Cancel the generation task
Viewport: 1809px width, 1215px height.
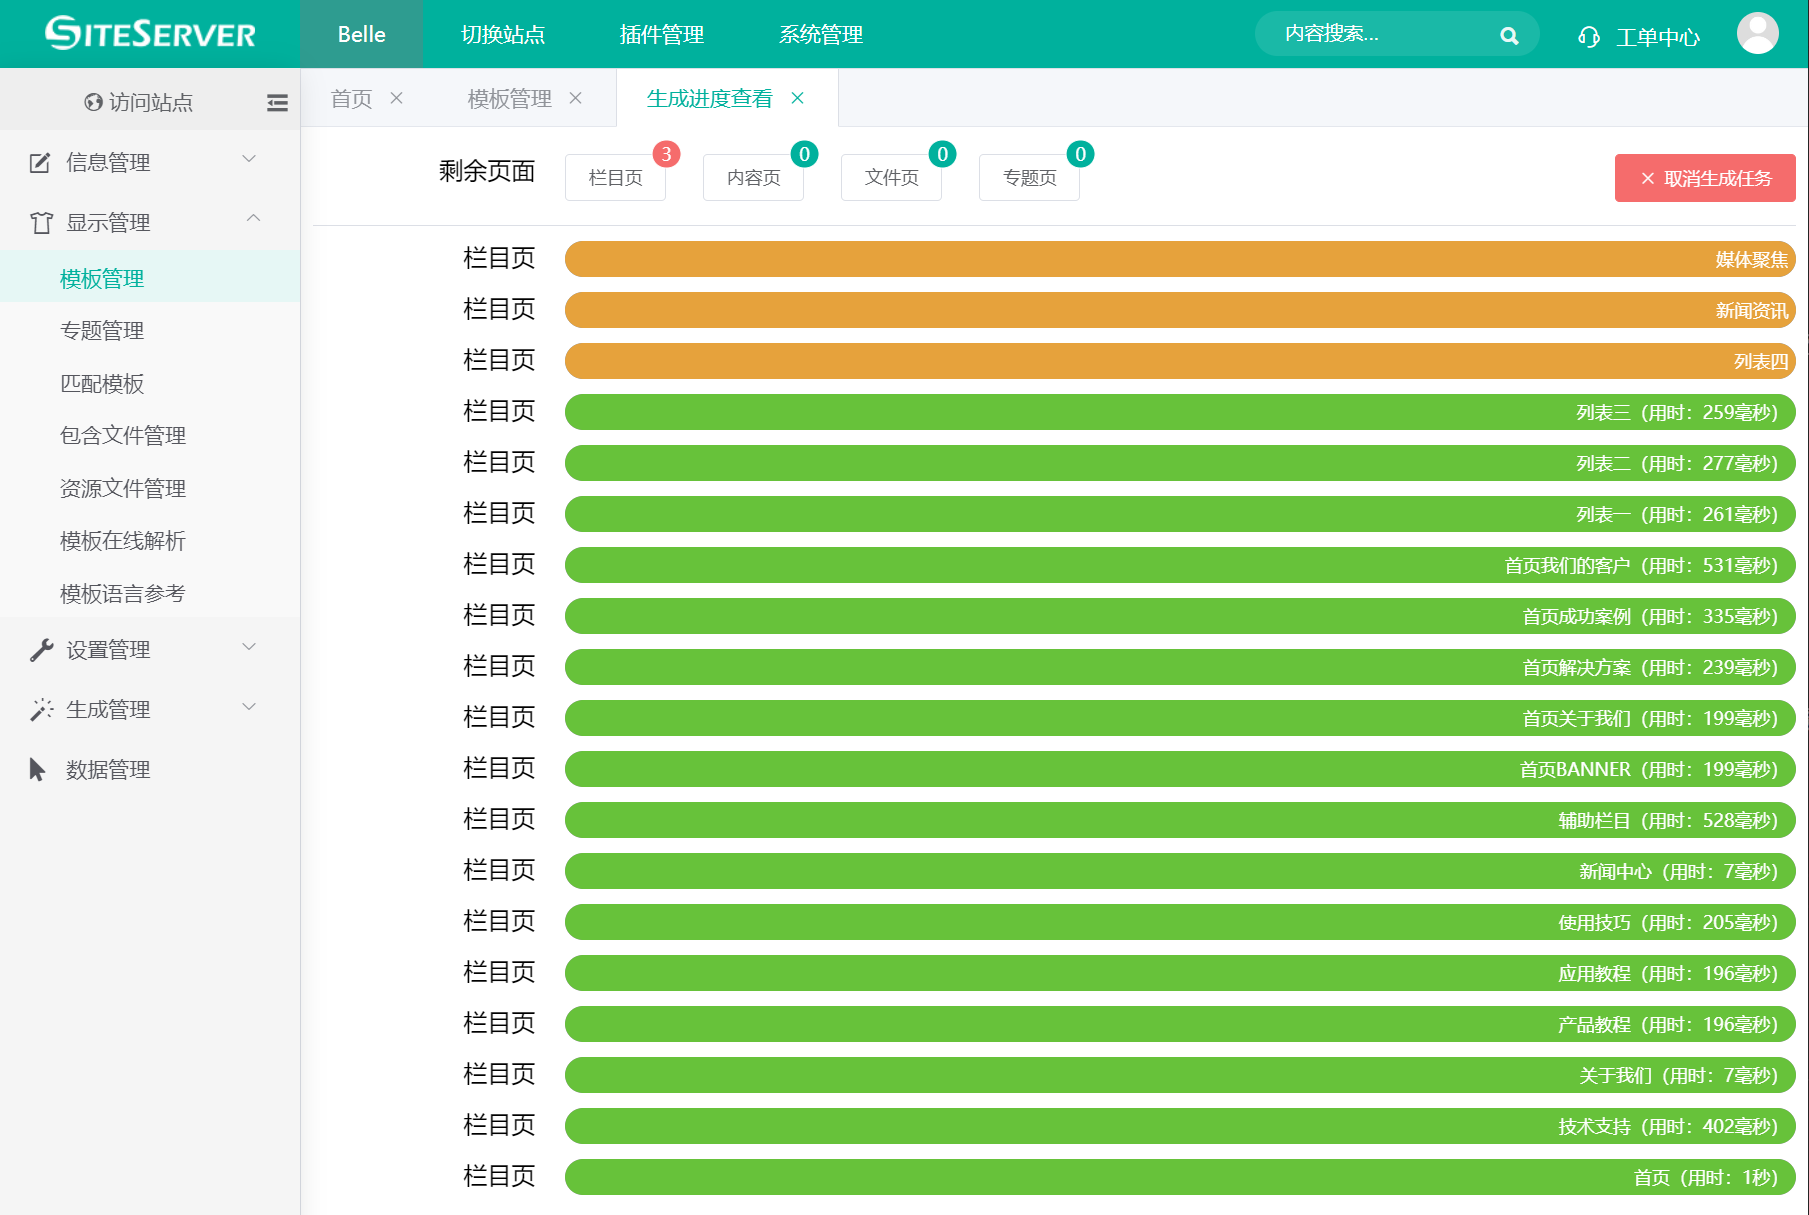tap(1704, 178)
